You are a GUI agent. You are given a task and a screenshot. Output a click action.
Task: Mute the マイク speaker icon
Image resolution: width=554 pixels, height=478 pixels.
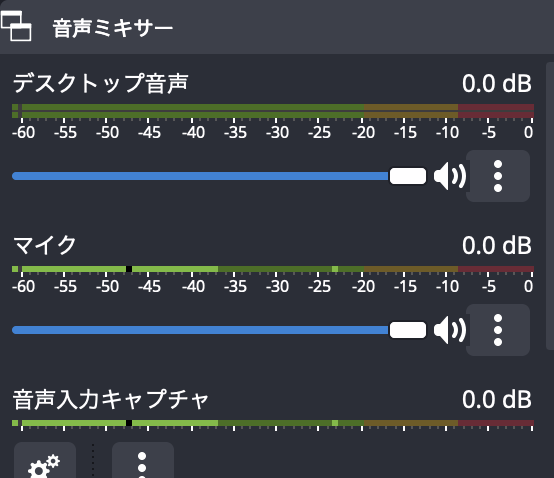point(450,330)
